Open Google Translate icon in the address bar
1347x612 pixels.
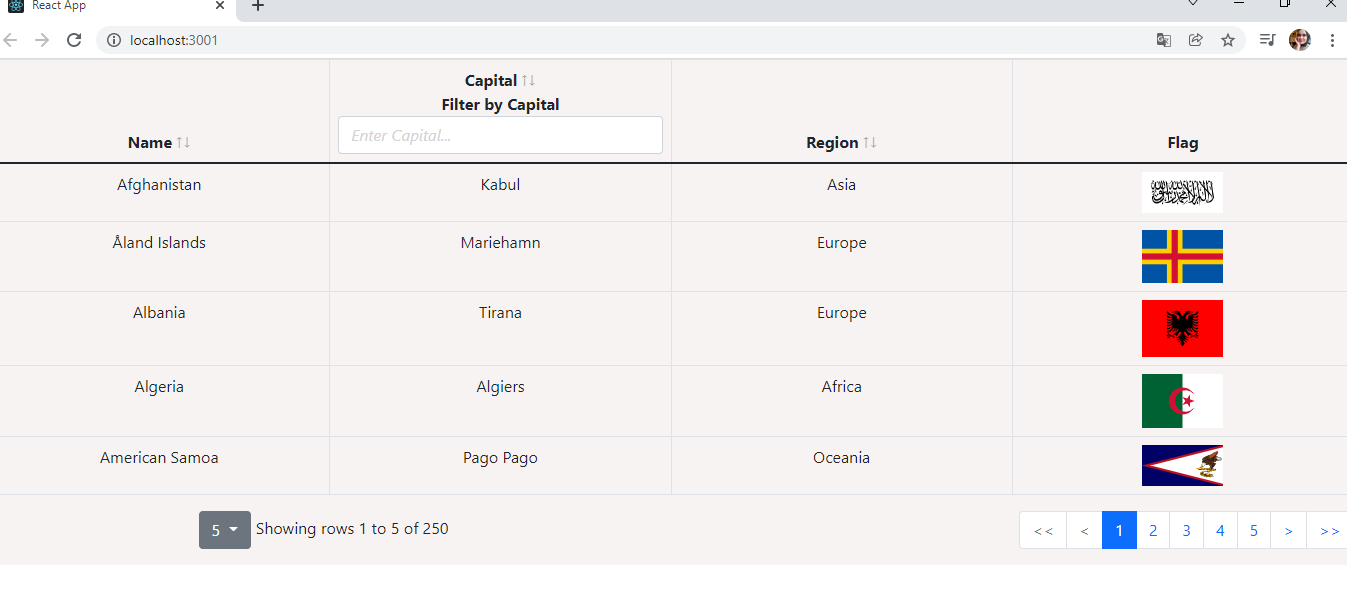(x=1163, y=40)
